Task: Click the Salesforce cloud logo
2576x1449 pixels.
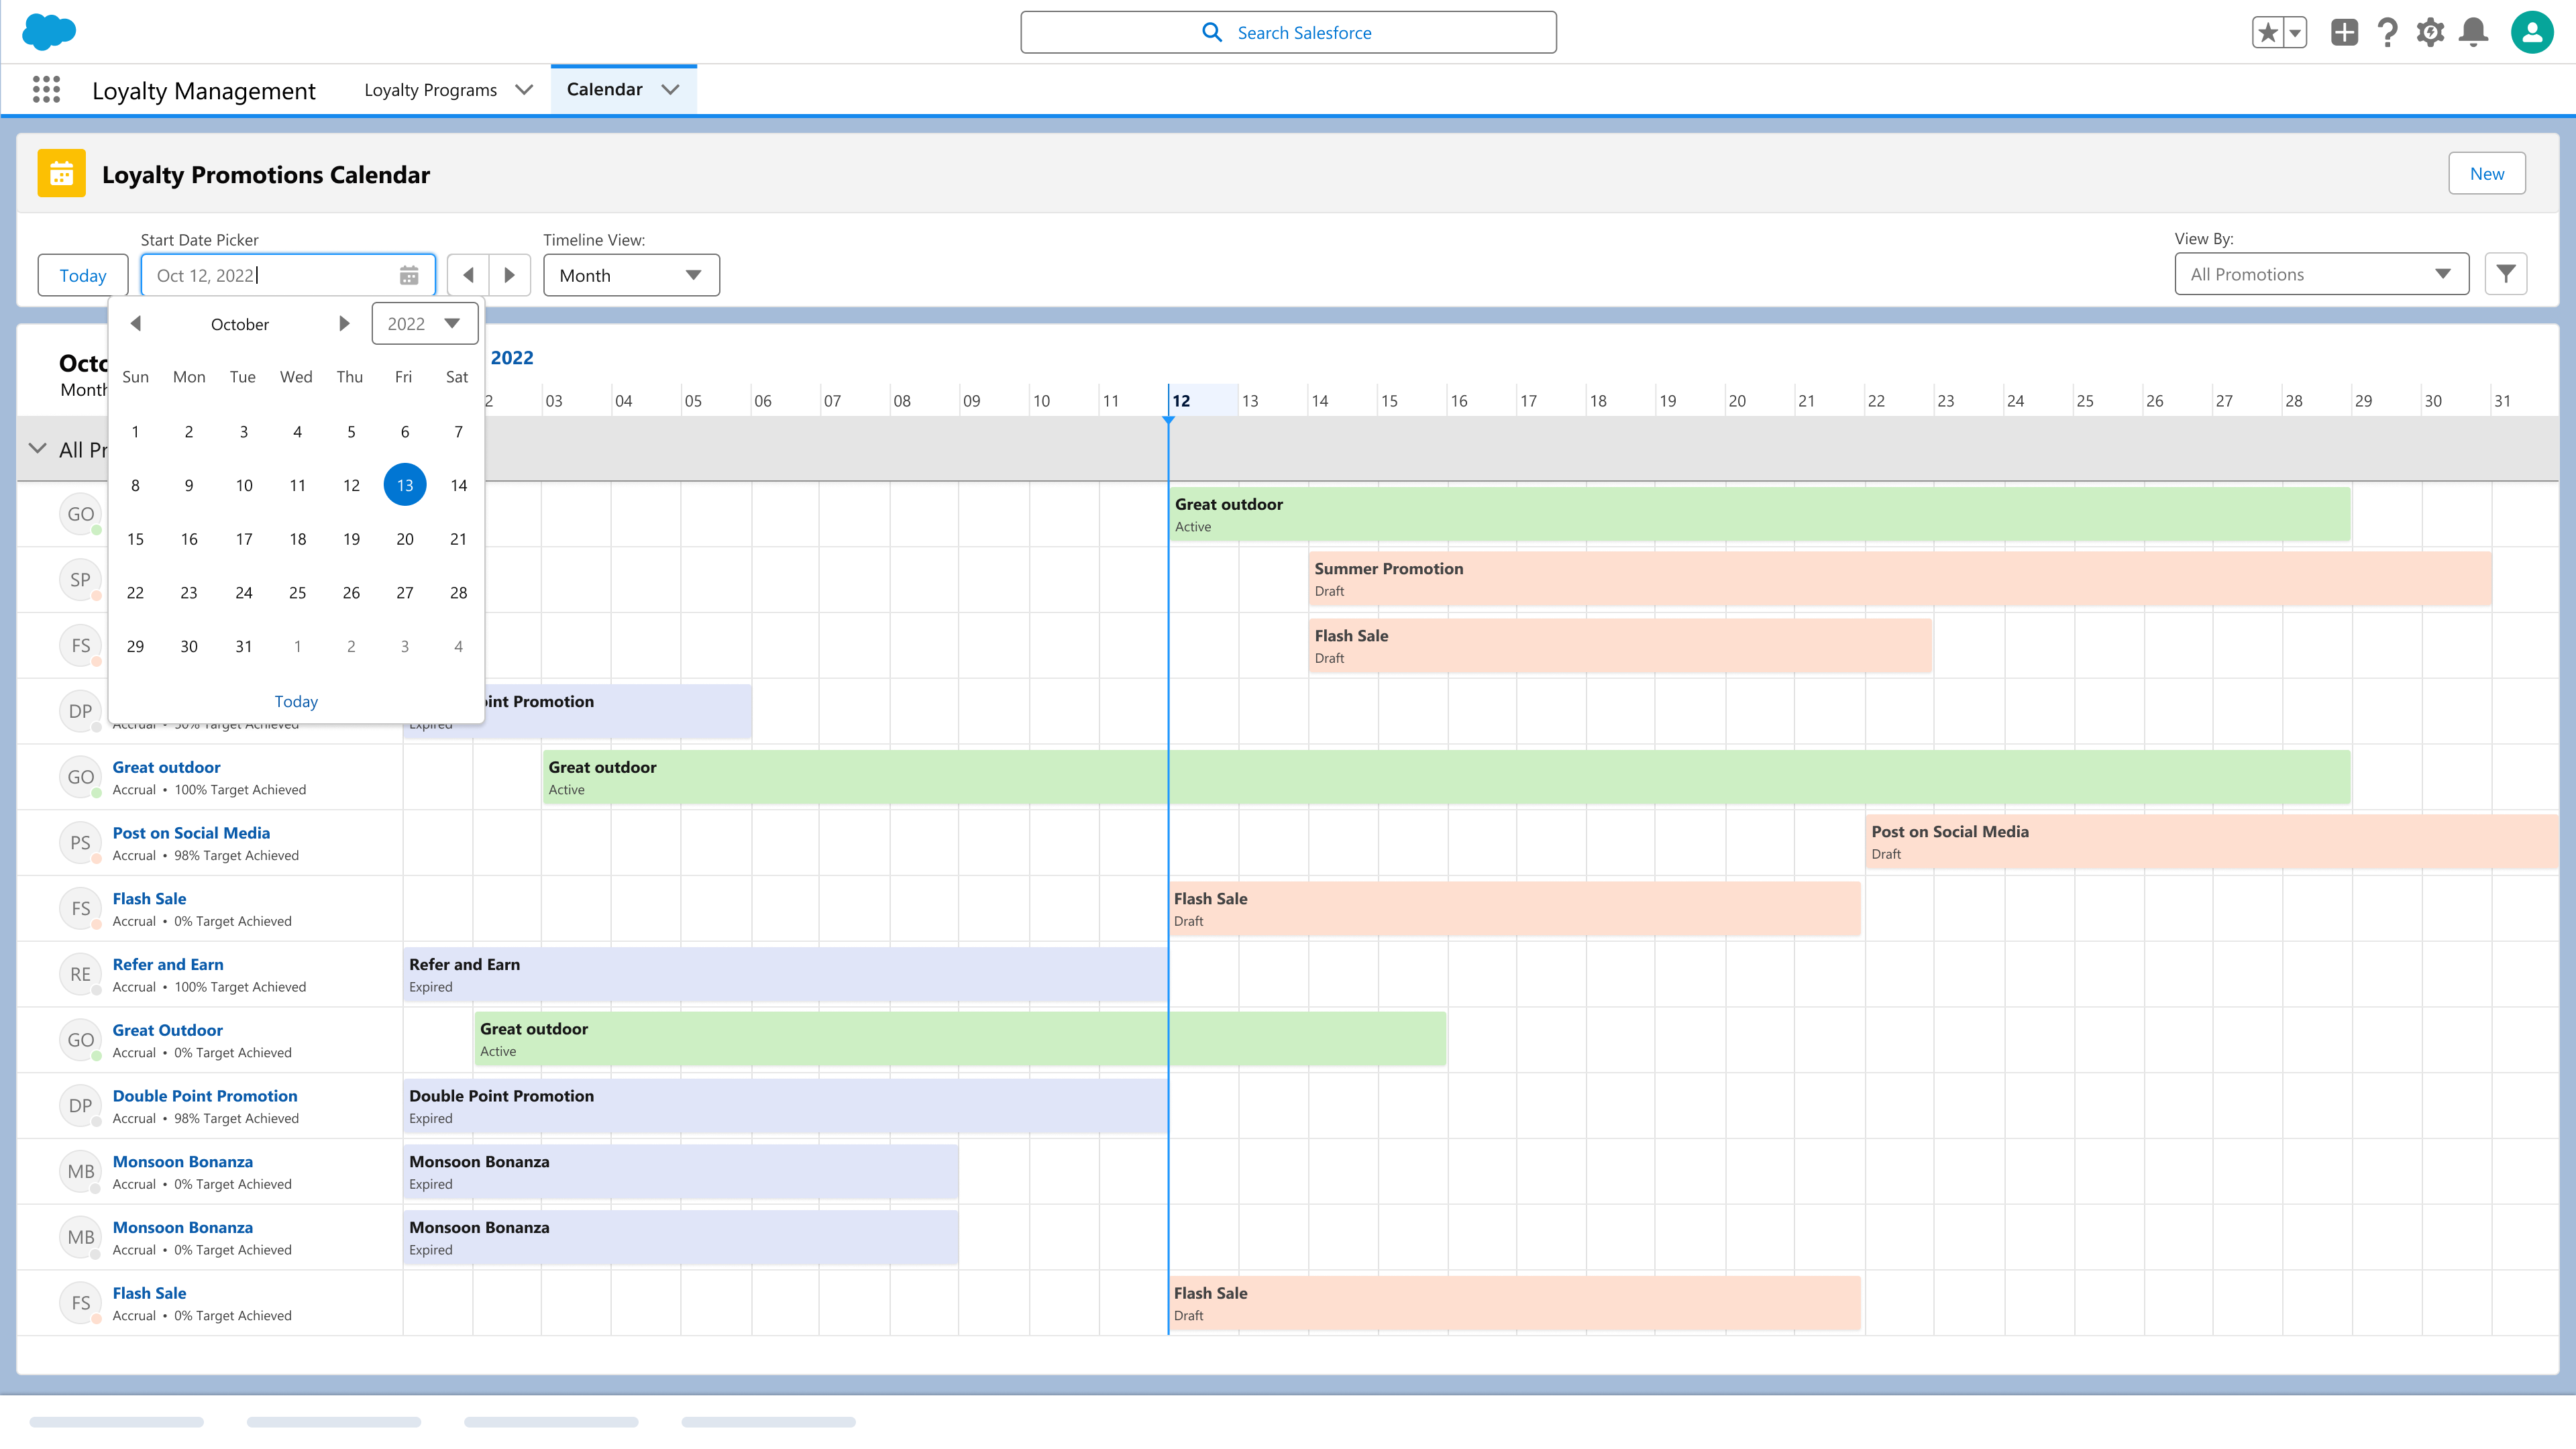Action: tap(49, 32)
